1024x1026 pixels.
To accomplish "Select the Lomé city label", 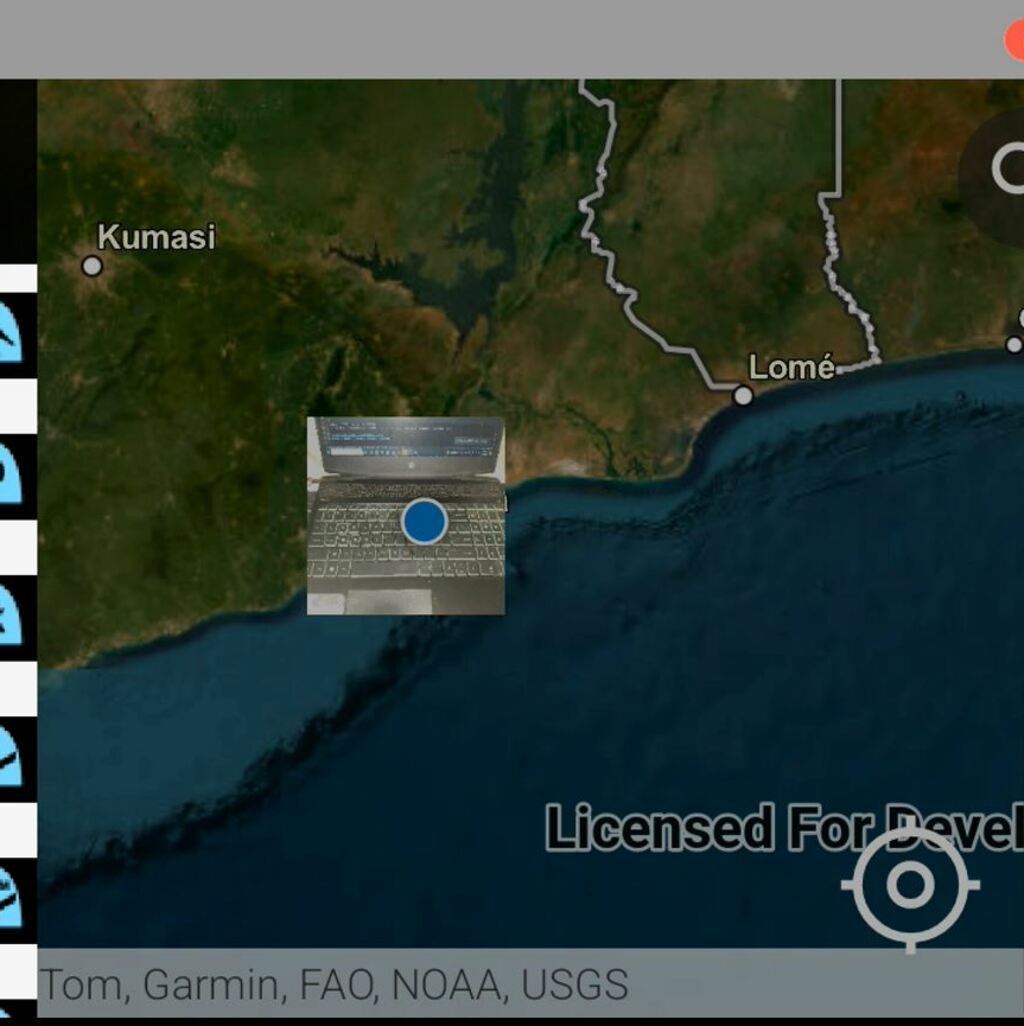I will point(791,367).
